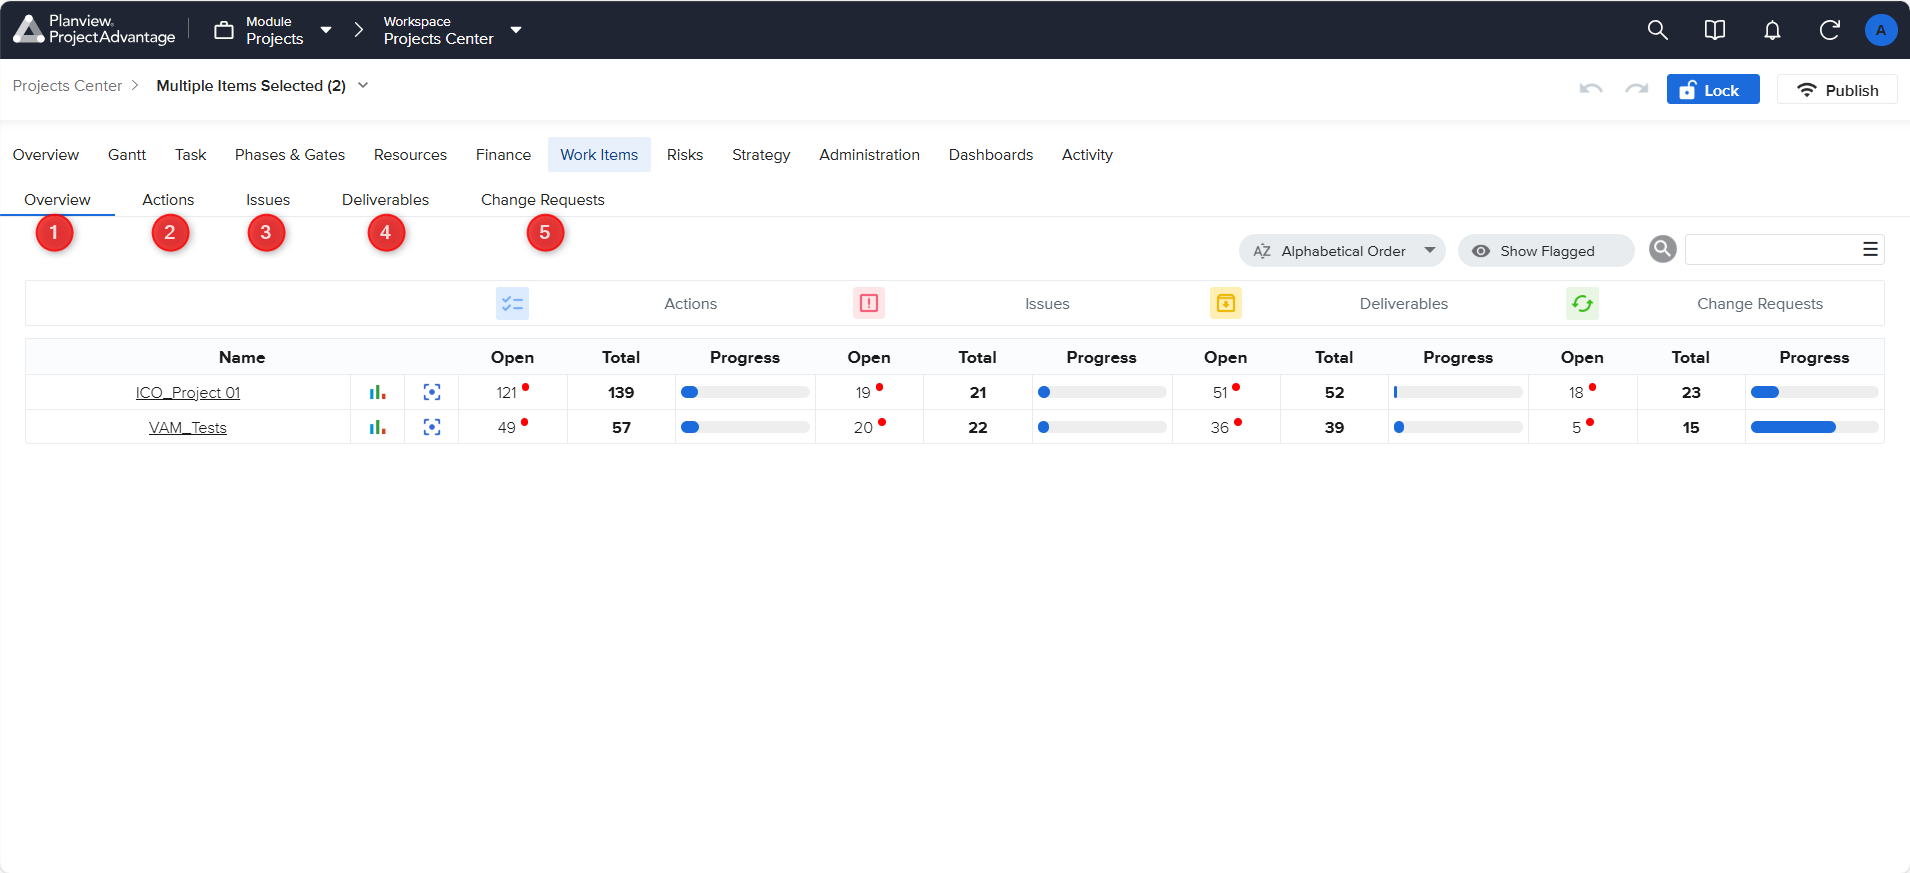Click the refresh icon in header

(1829, 30)
